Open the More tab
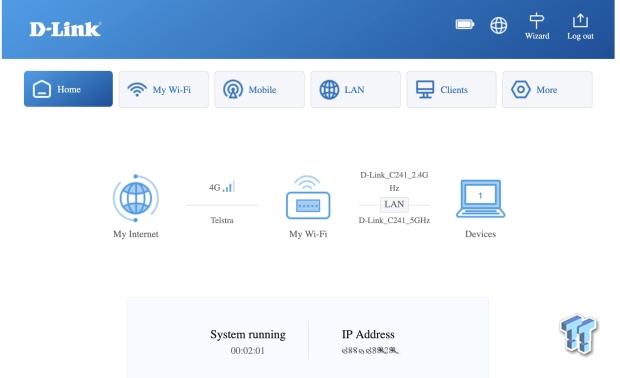 547,89
